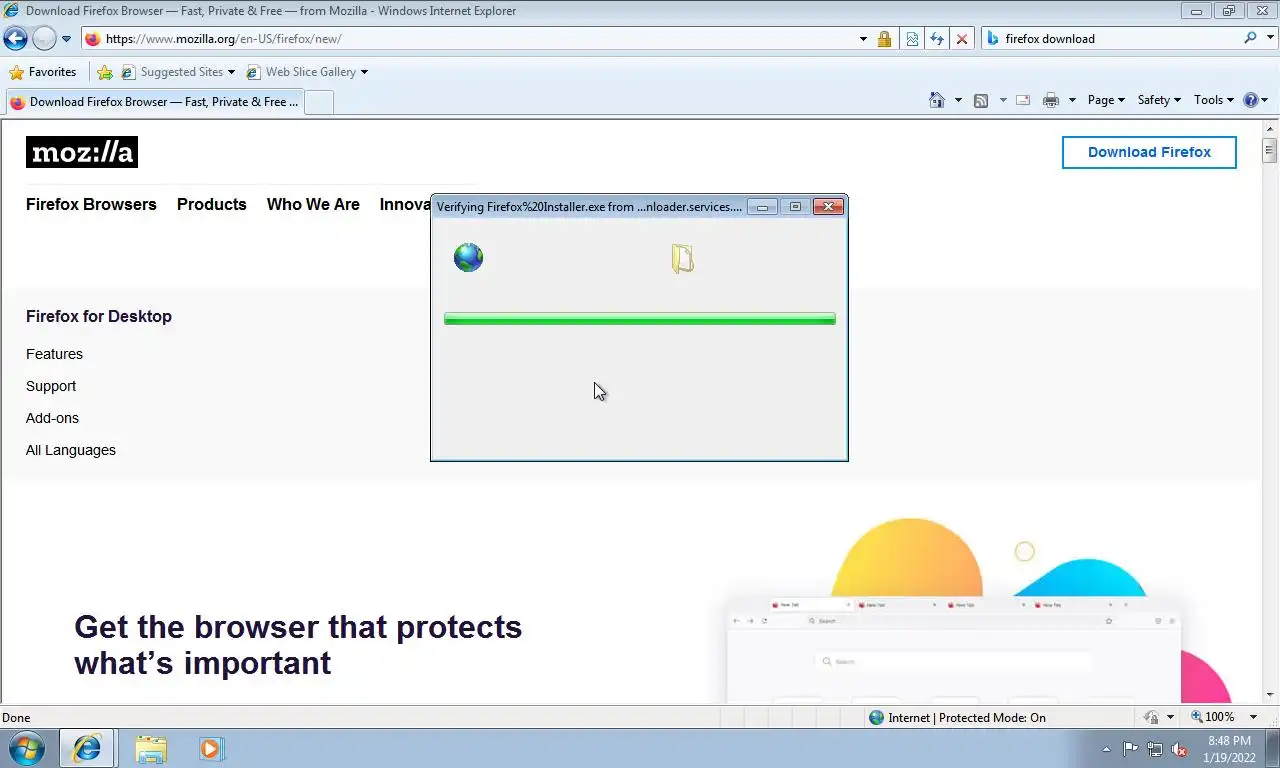Toggle Compatibility View for this page
The image size is (1280, 768).
912,39
